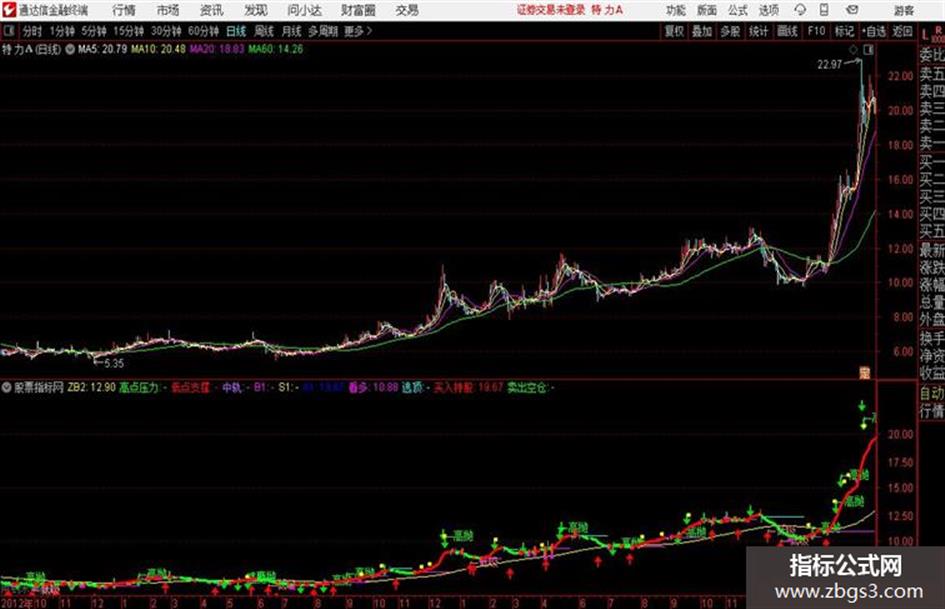Image resolution: width=945 pixels, height=609 pixels.
Task: Switch to 5分钟 period tab
Action: pyautogui.click(x=93, y=31)
